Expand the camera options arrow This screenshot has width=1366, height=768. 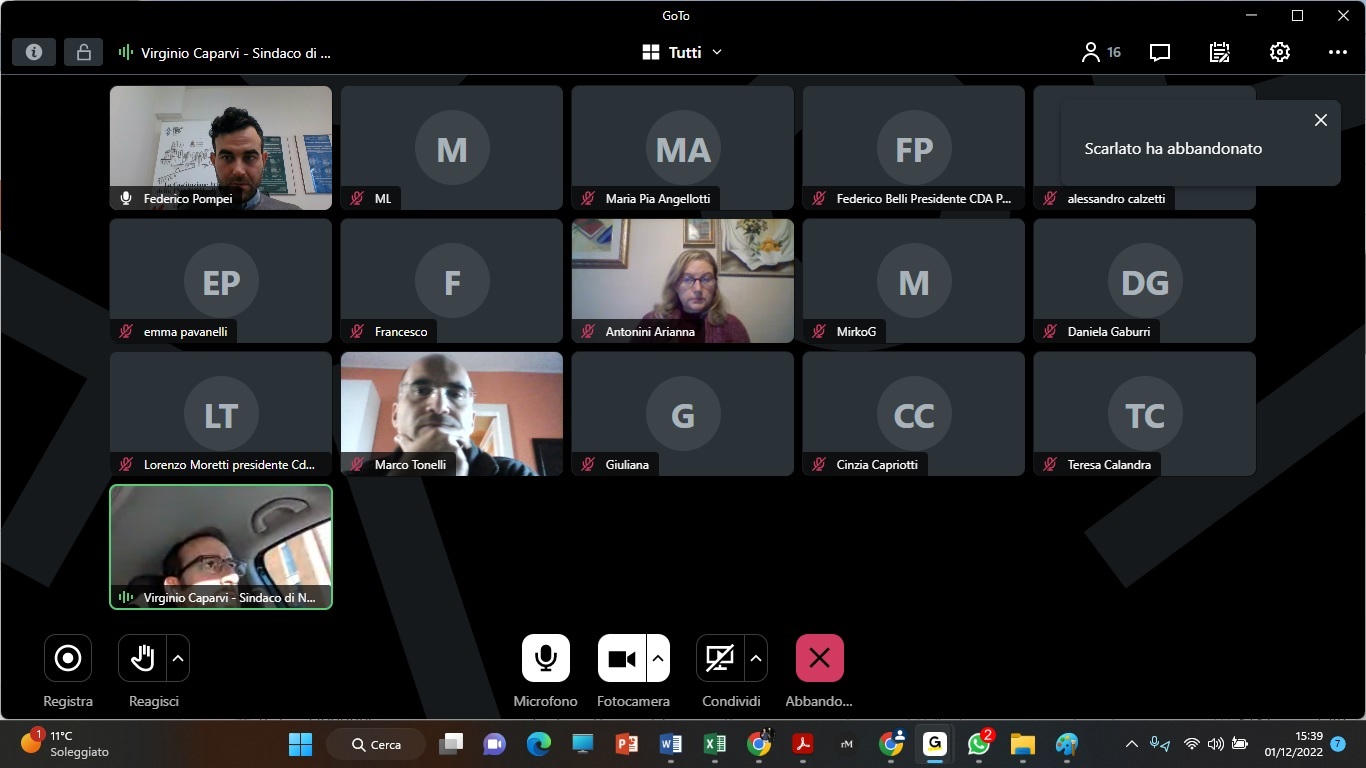[x=658, y=658]
